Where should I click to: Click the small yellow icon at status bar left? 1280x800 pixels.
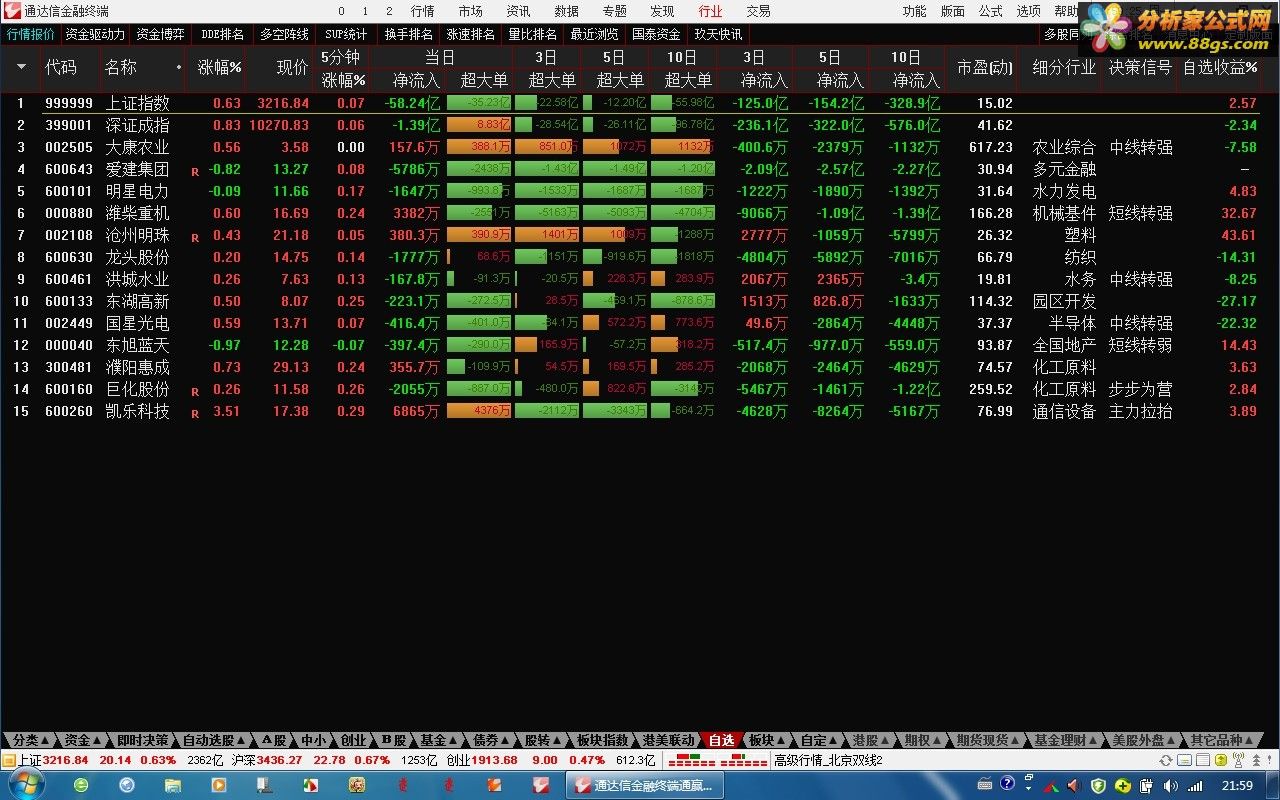(x=8, y=761)
